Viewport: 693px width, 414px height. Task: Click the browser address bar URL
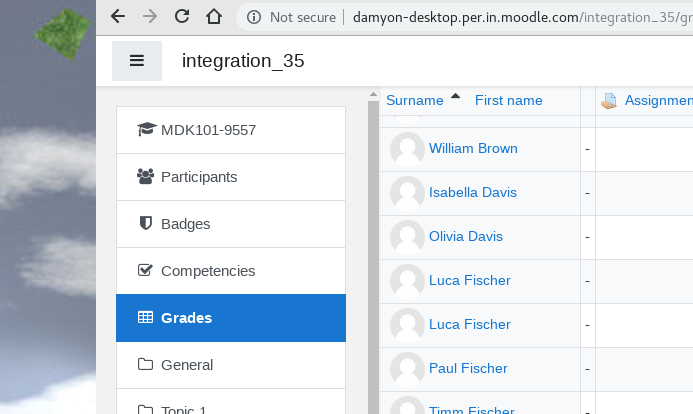pyautogui.click(x=522, y=17)
